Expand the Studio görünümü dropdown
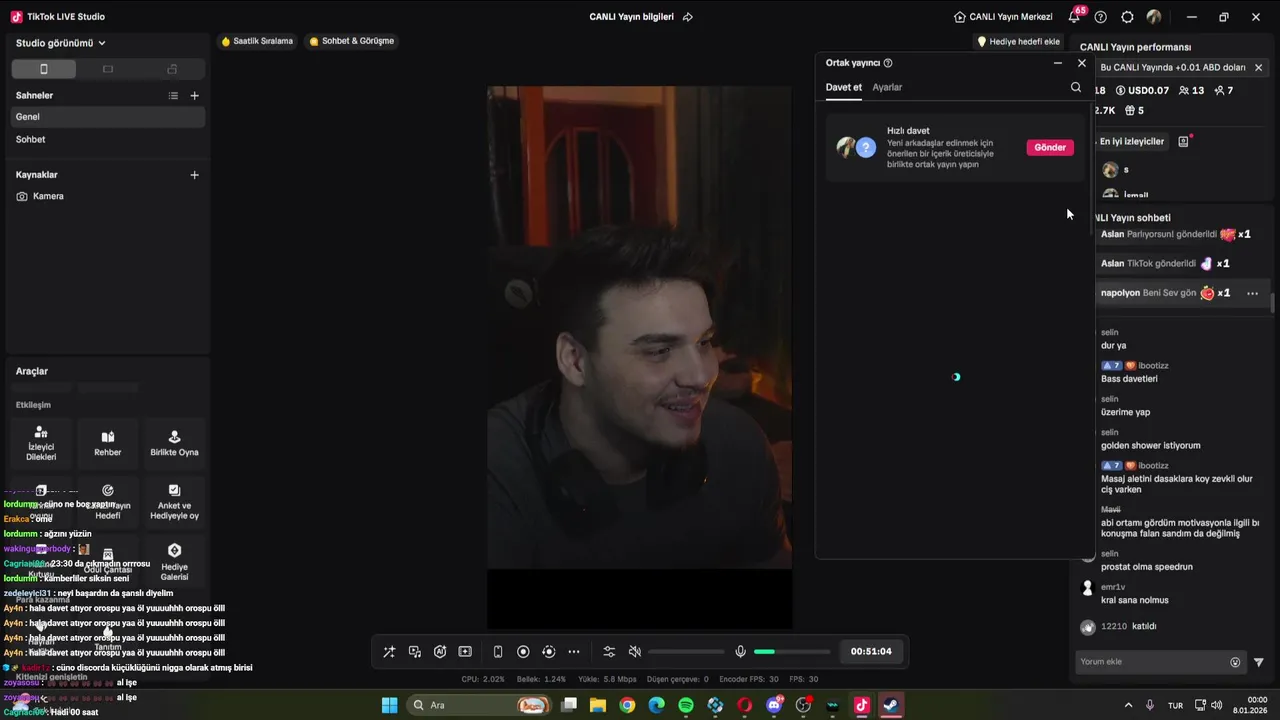Image resolution: width=1280 pixels, height=720 pixels. [61, 43]
